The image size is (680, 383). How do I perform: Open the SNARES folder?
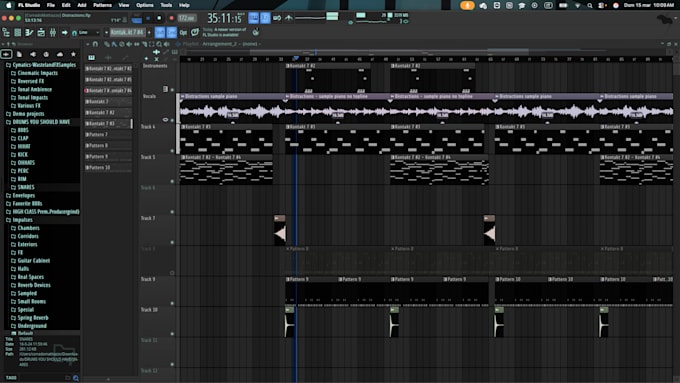(23, 187)
